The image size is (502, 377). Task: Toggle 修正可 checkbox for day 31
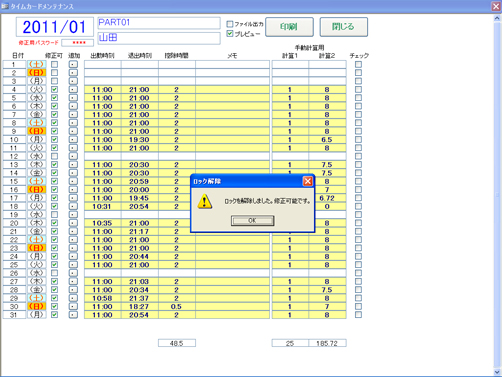(54, 314)
